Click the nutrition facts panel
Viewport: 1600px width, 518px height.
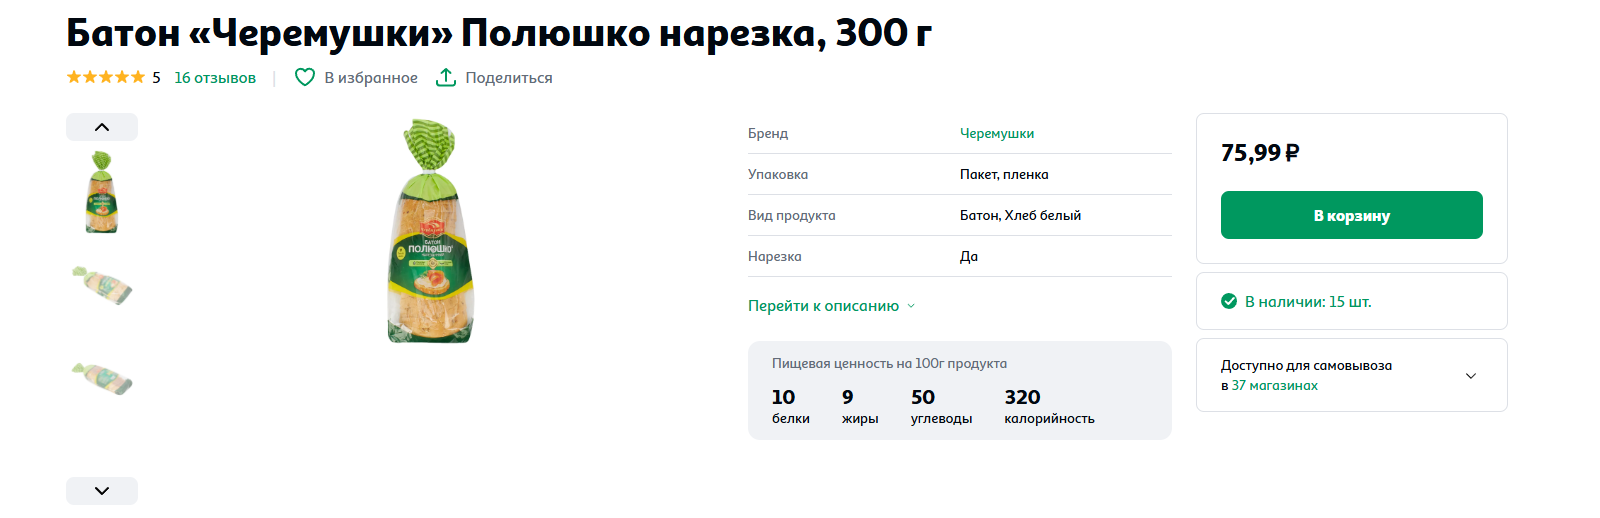[960, 390]
